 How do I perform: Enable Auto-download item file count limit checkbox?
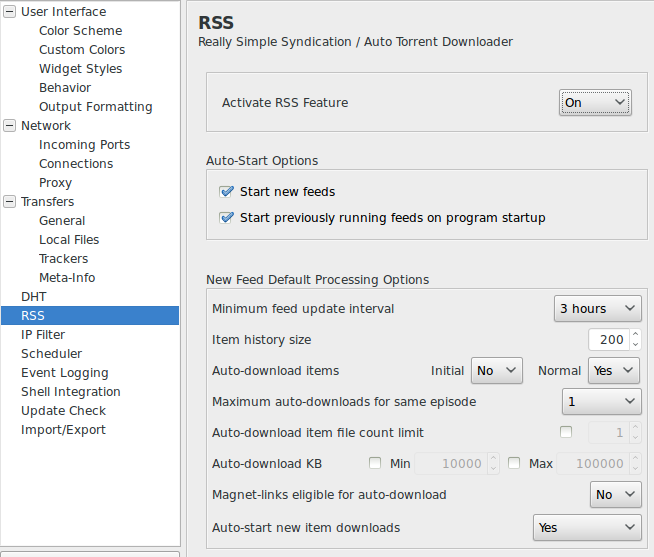click(x=566, y=432)
